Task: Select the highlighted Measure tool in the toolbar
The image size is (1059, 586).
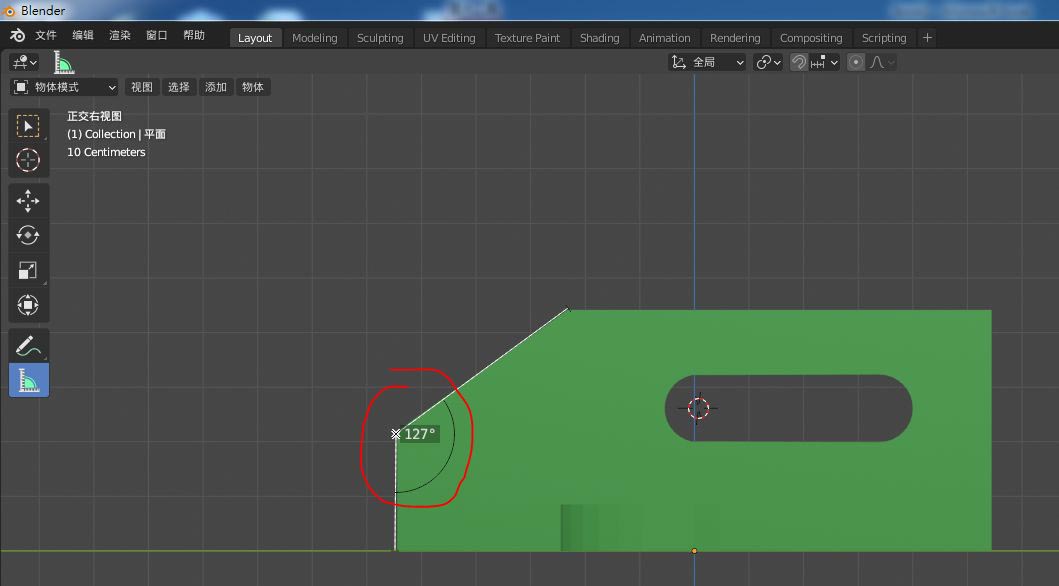Action: [x=28, y=380]
